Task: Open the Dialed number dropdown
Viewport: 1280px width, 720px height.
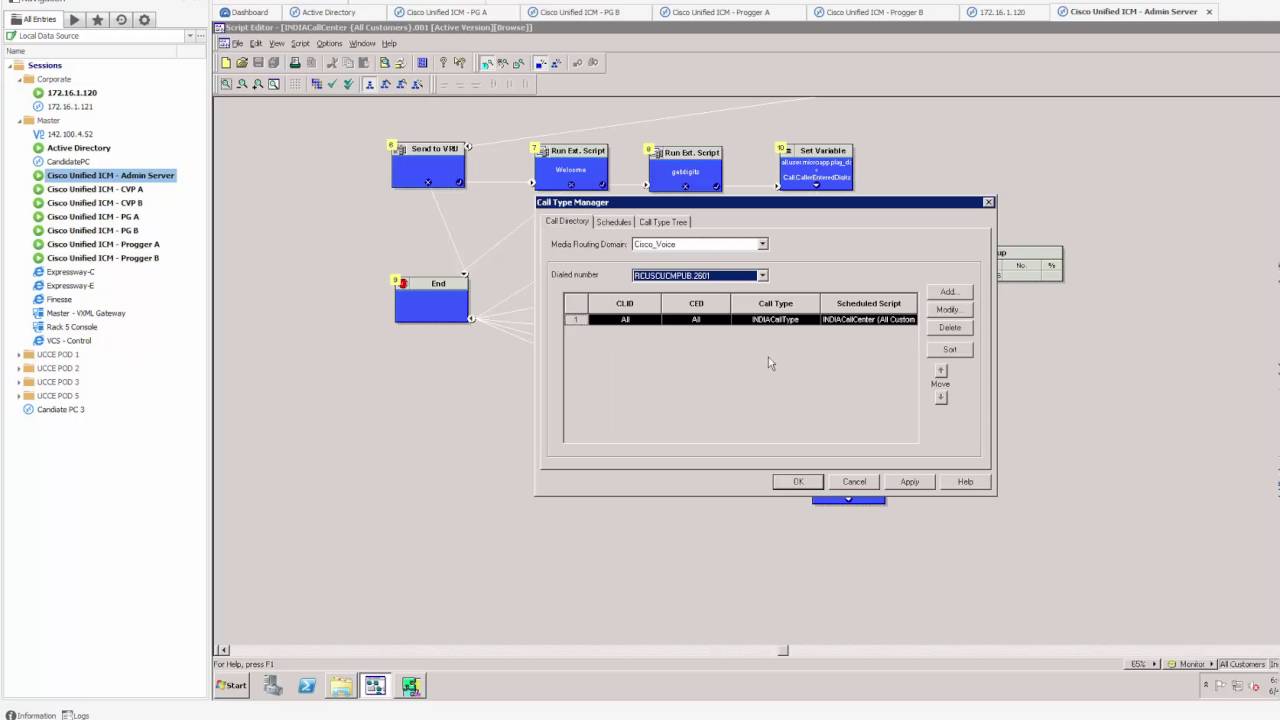Action: (762, 276)
